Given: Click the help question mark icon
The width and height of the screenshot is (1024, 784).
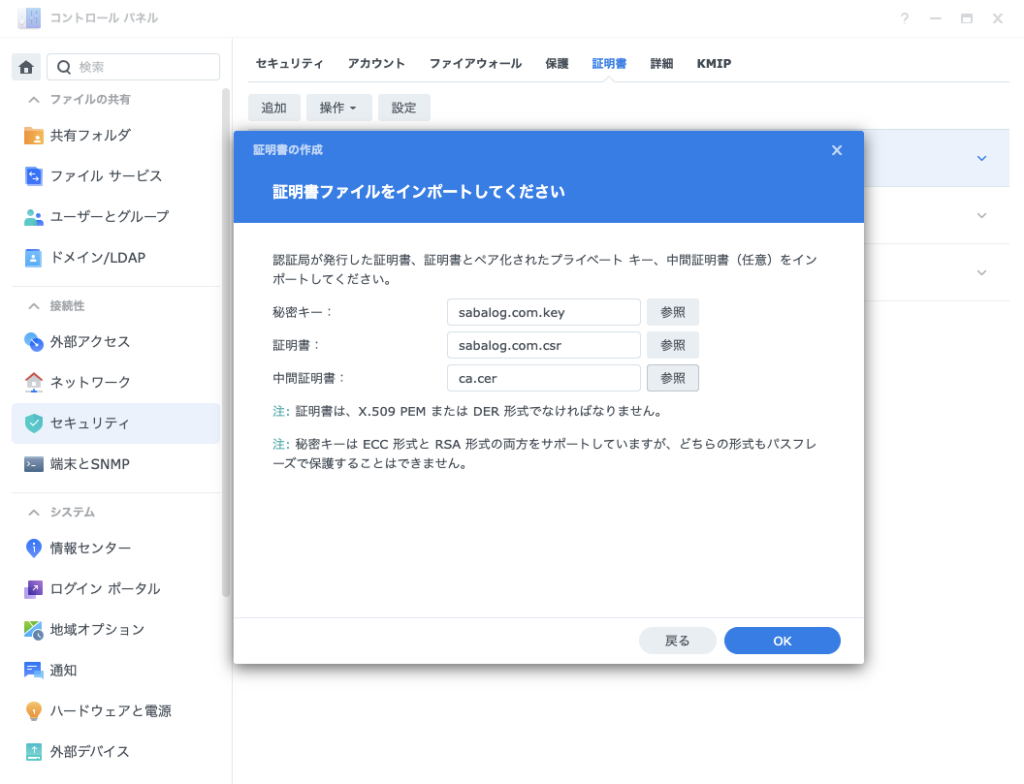Looking at the screenshot, I should point(904,18).
